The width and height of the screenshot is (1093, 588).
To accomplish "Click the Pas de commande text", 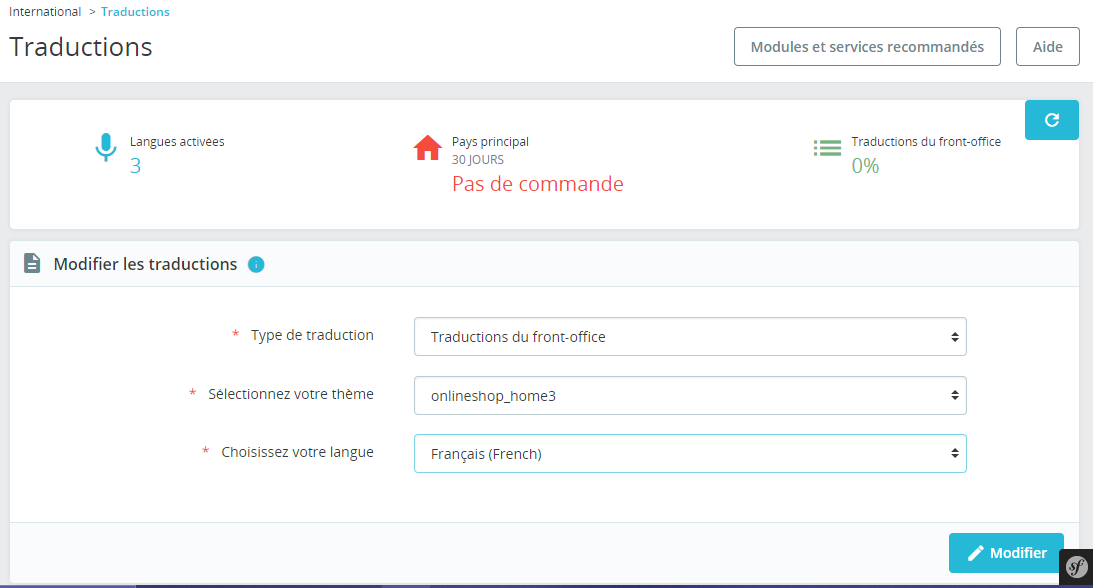I will click(x=537, y=184).
